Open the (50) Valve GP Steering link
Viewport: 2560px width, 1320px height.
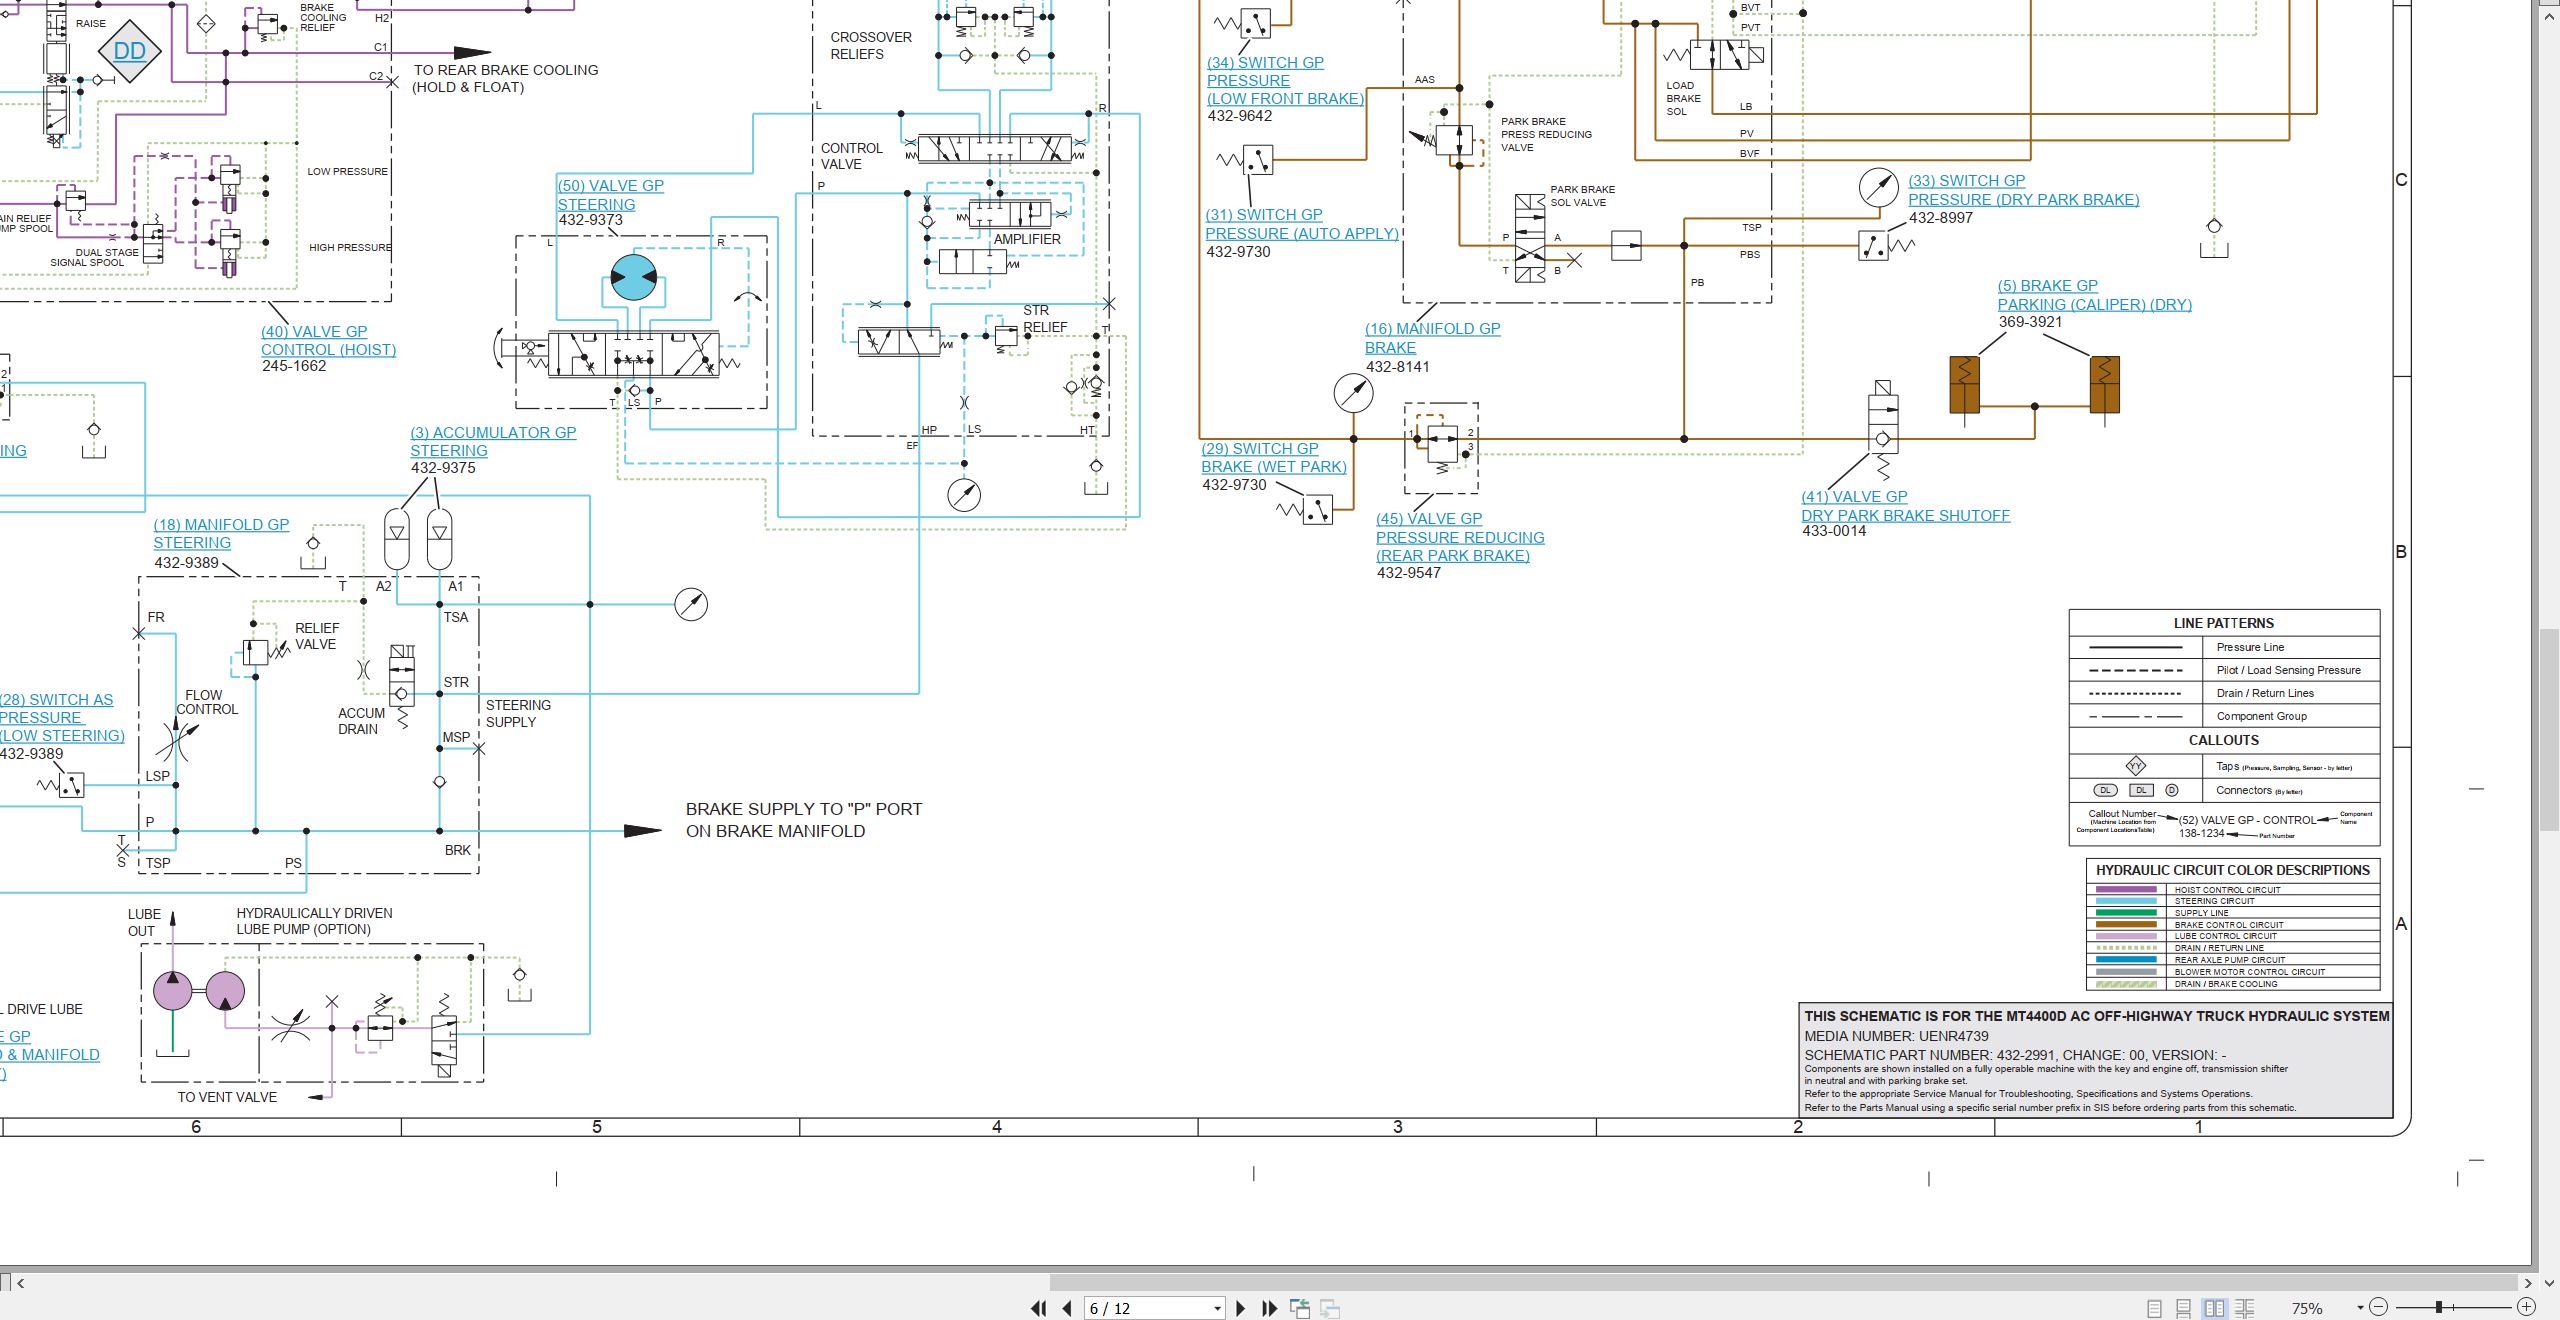pyautogui.click(x=610, y=195)
